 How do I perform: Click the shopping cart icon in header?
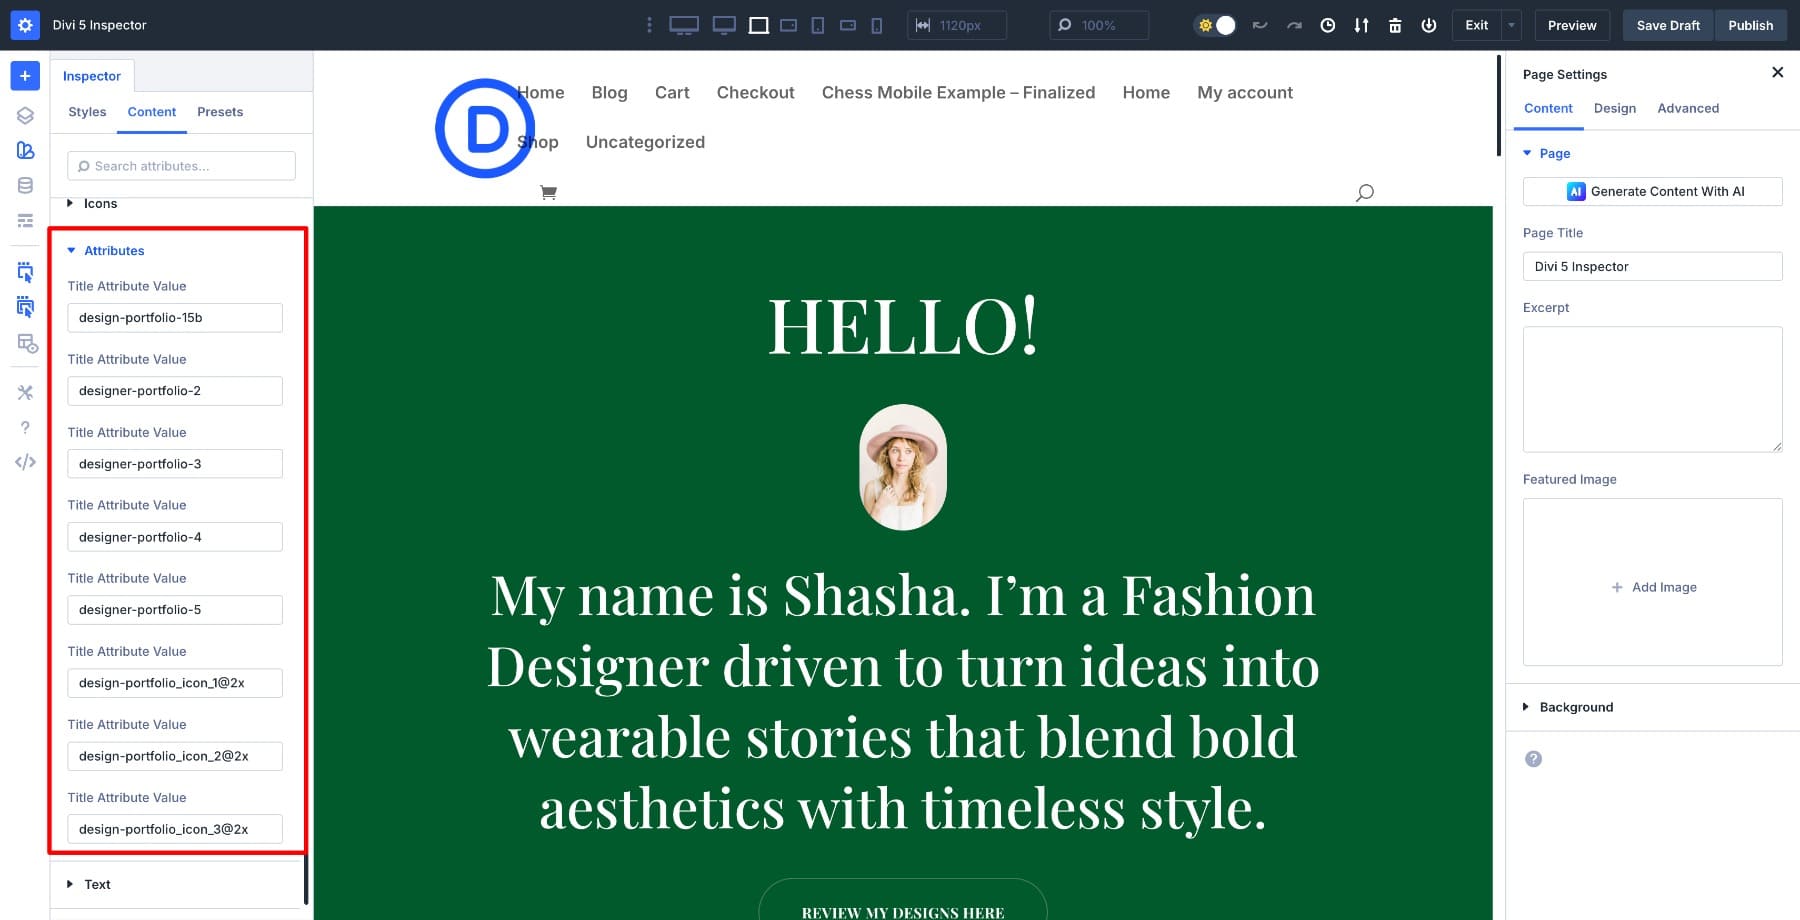tap(548, 192)
